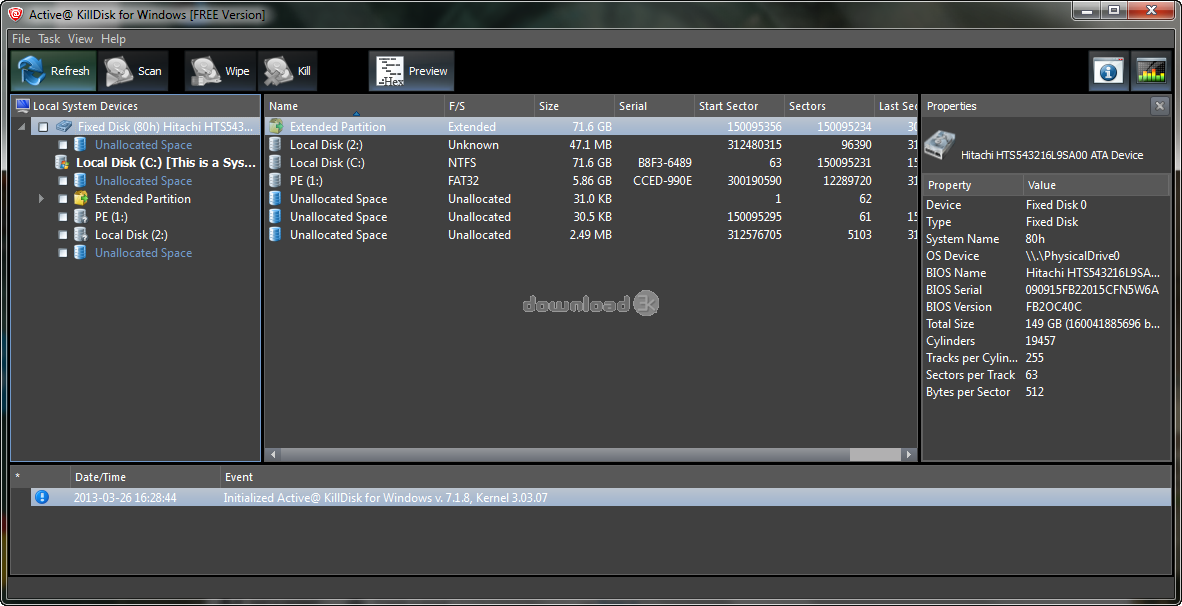The height and width of the screenshot is (606, 1182).
Task: Open the View menu
Action: click(x=81, y=39)
